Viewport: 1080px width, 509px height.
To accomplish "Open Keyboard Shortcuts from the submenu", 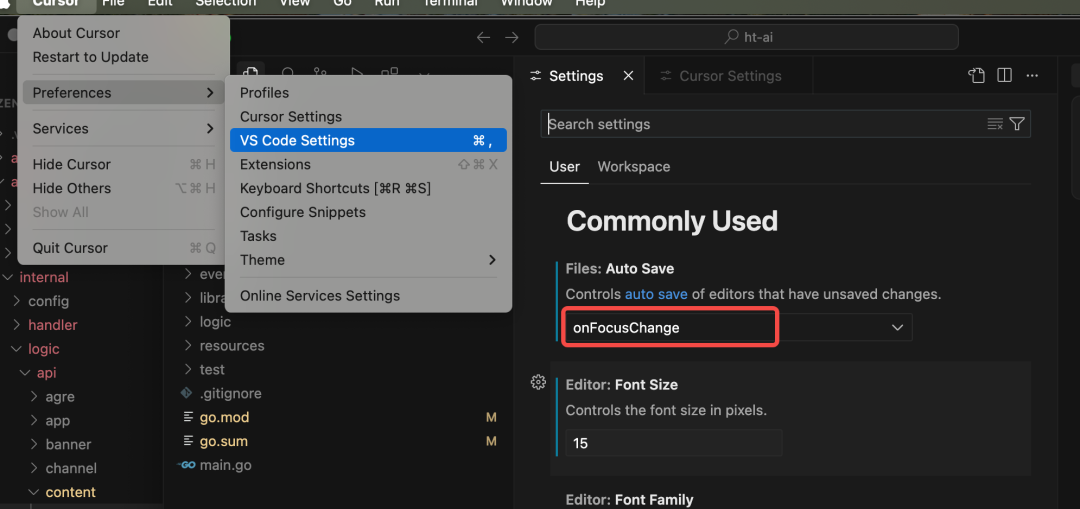I will pyautogui.click(x=368, y=188).
